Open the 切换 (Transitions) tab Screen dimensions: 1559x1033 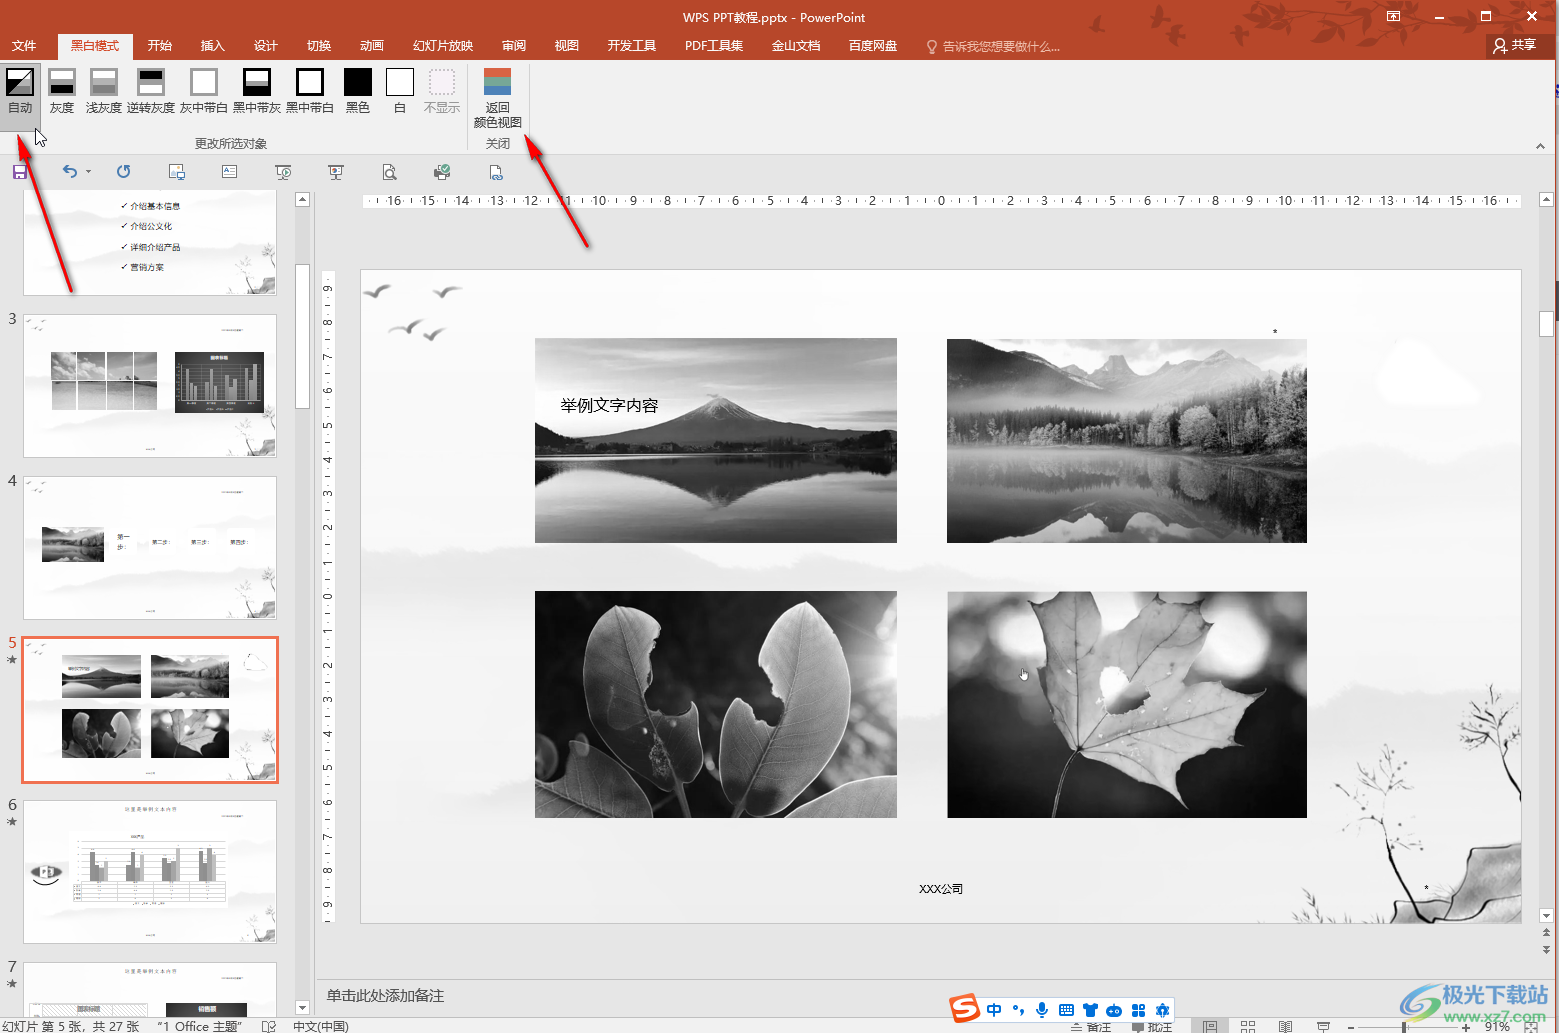[319, 46]
